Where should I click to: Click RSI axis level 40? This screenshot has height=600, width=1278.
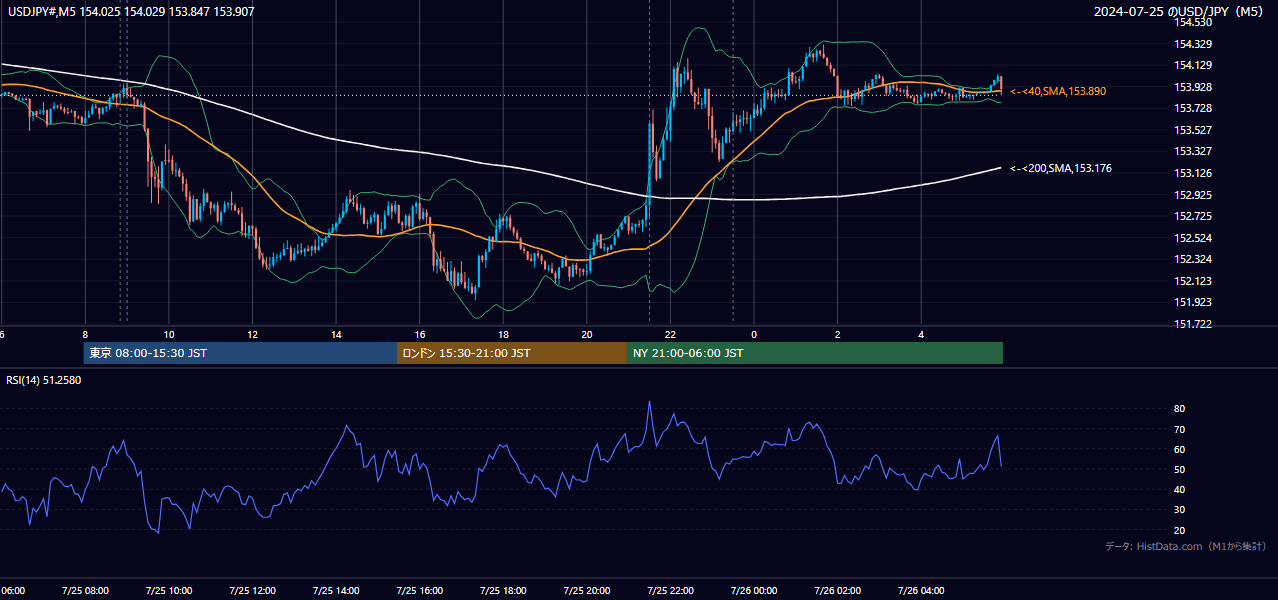1179,489
